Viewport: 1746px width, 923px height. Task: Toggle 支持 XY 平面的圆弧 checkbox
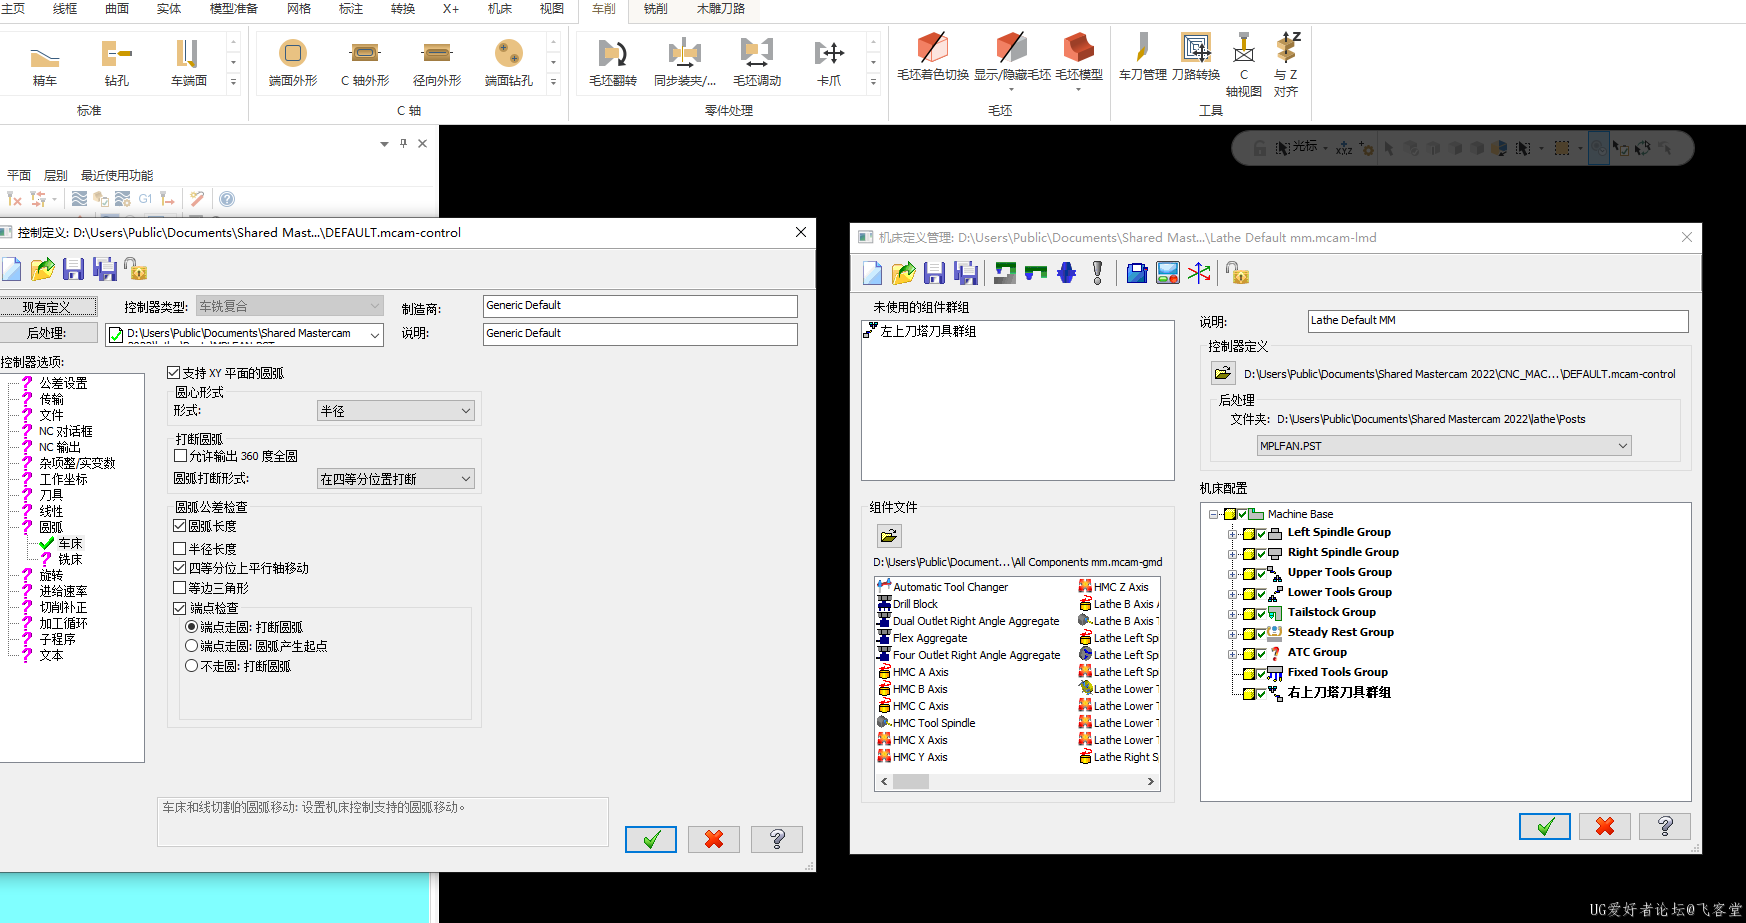point(174,373)
